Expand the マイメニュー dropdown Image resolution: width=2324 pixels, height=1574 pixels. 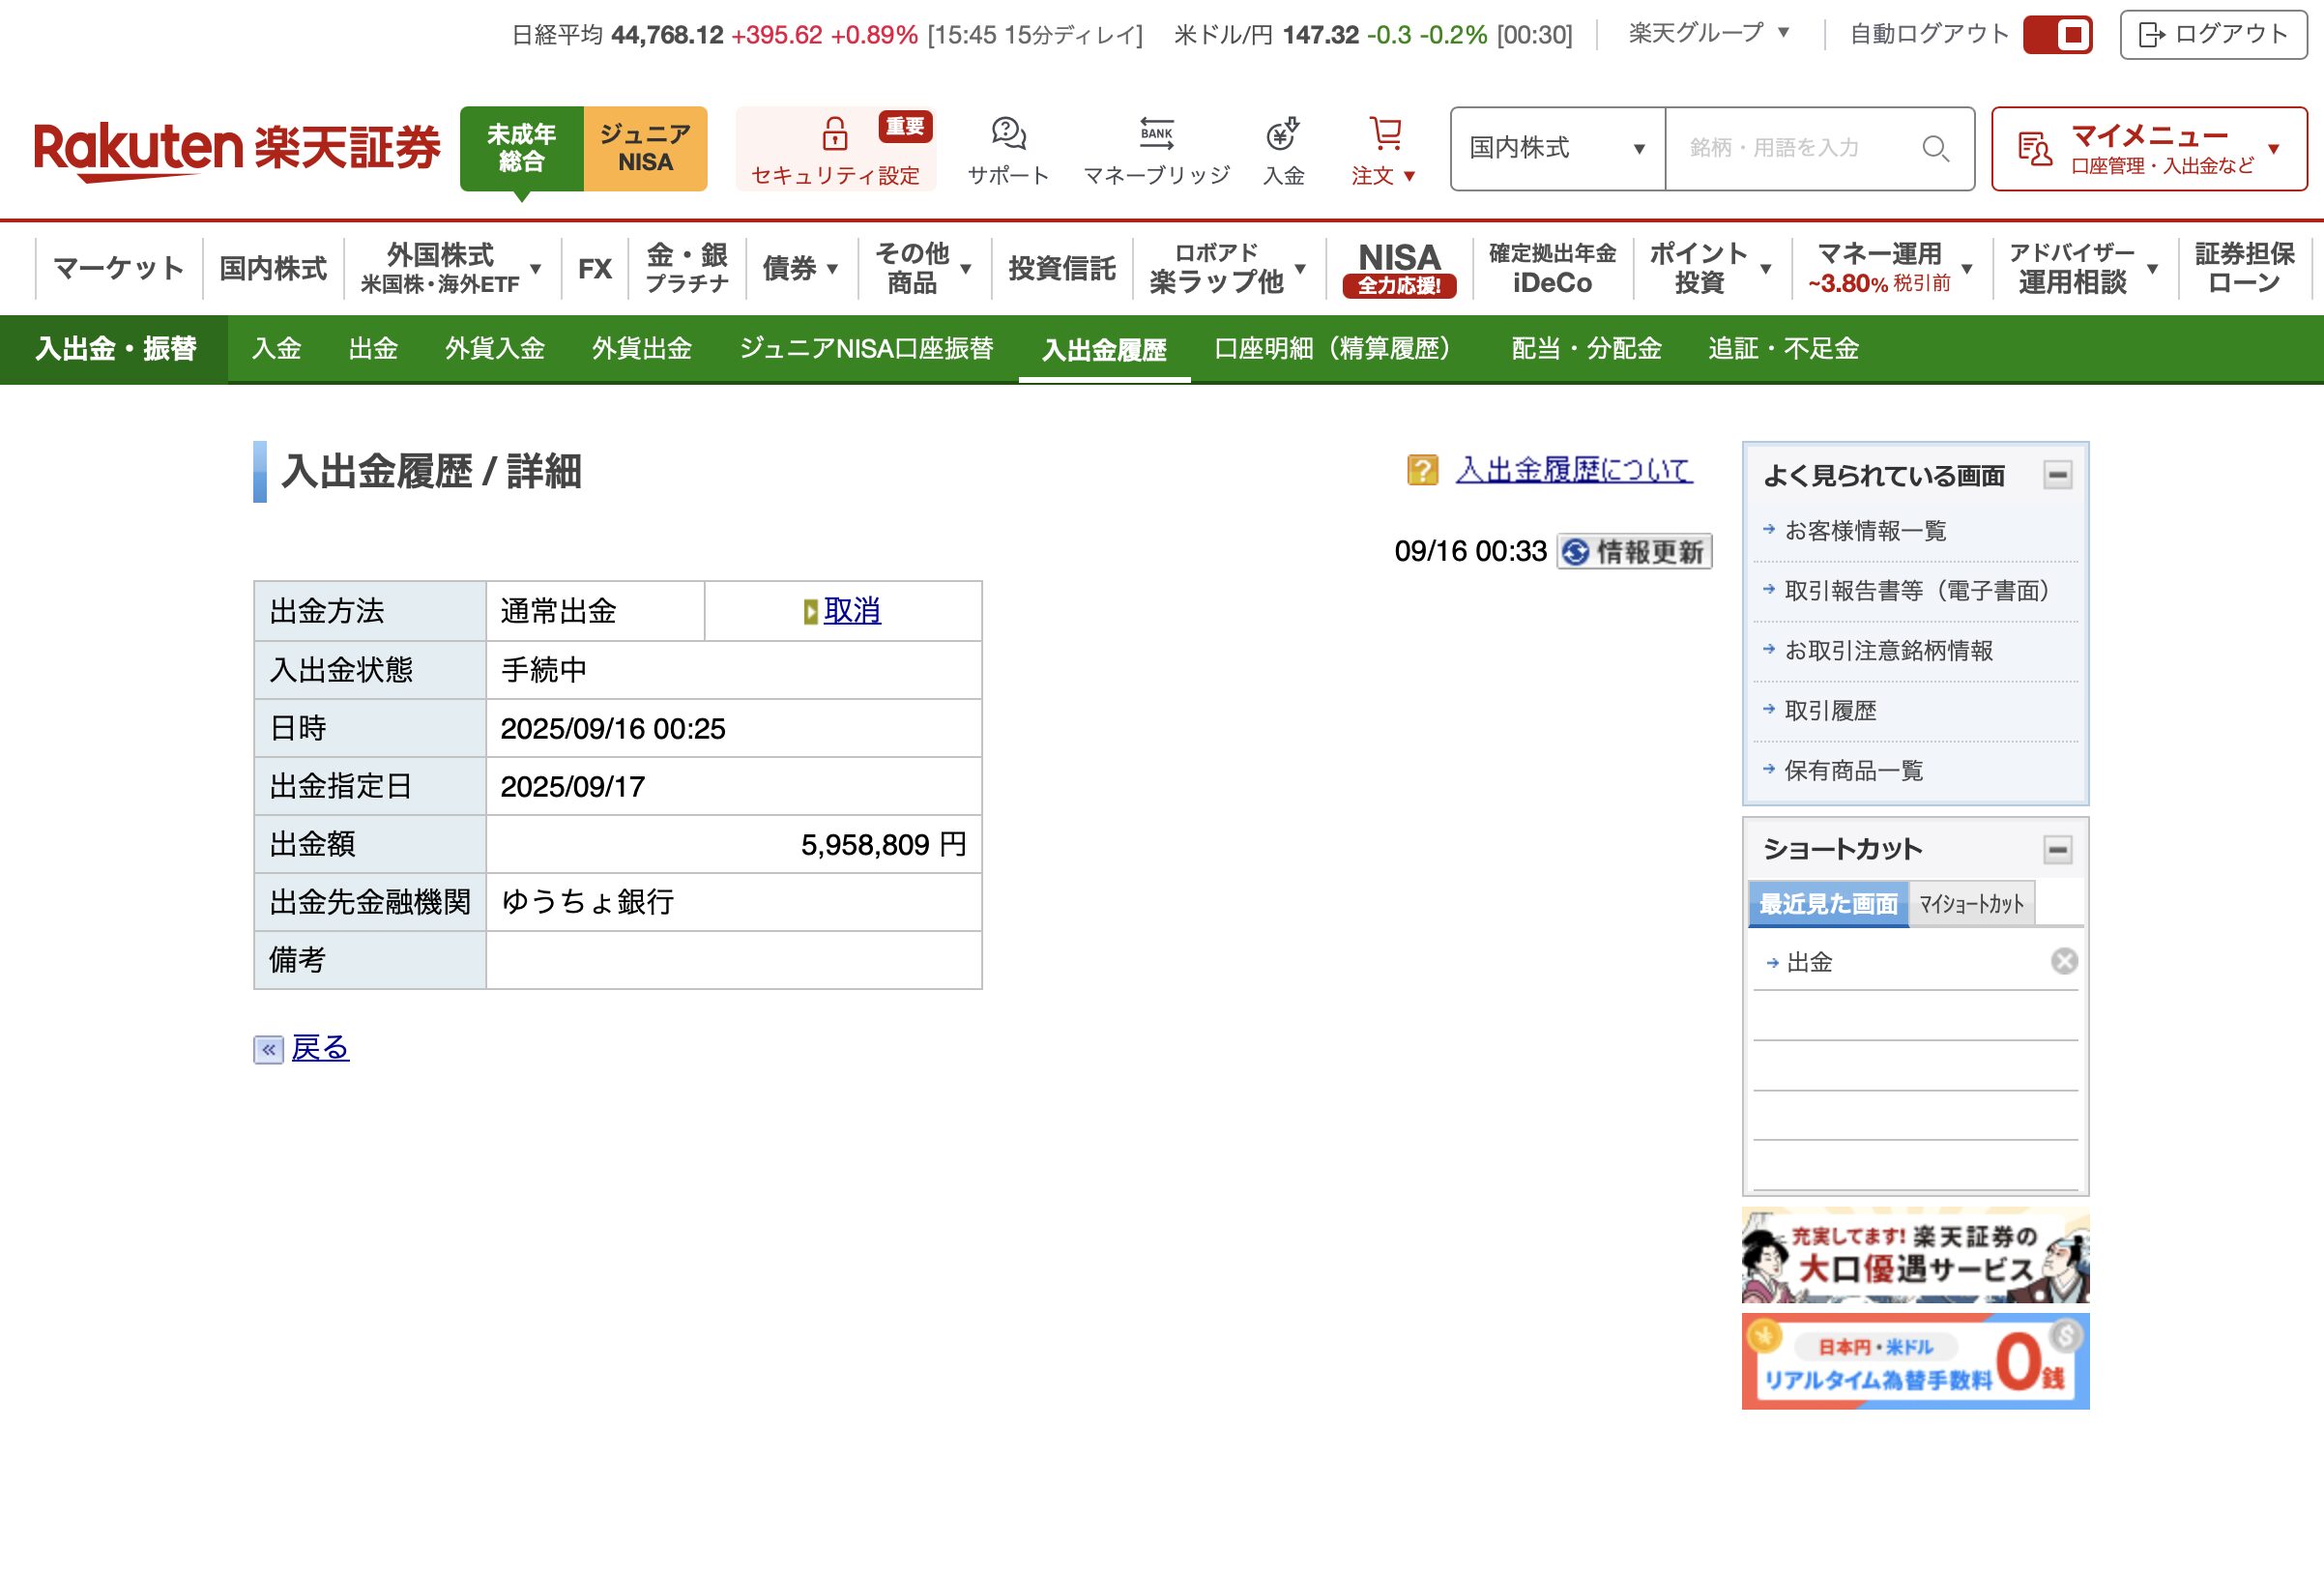2148,149
